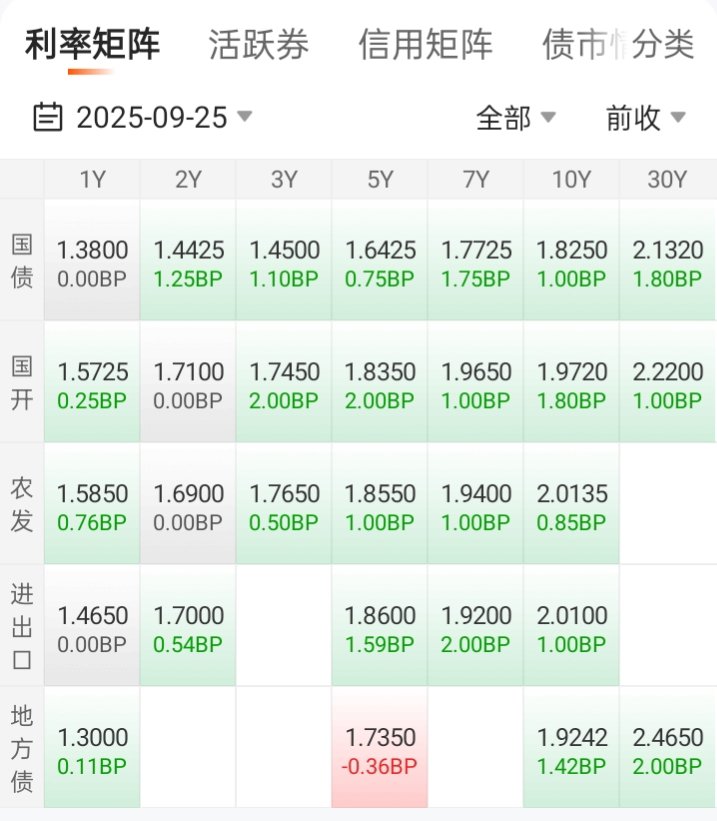
Task: Select the 利率矩阵 tab
Action: point(92,44)
